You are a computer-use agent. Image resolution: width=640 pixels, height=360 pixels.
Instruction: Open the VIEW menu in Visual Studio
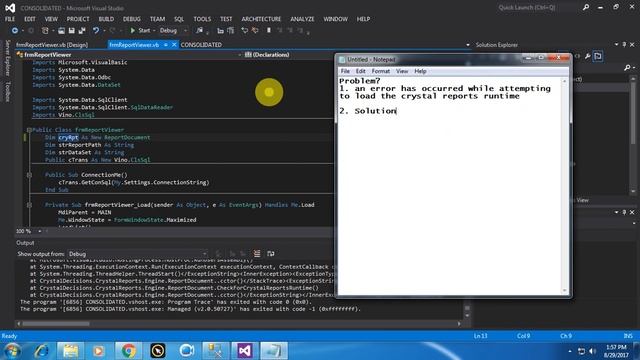(x=51, y=19)
